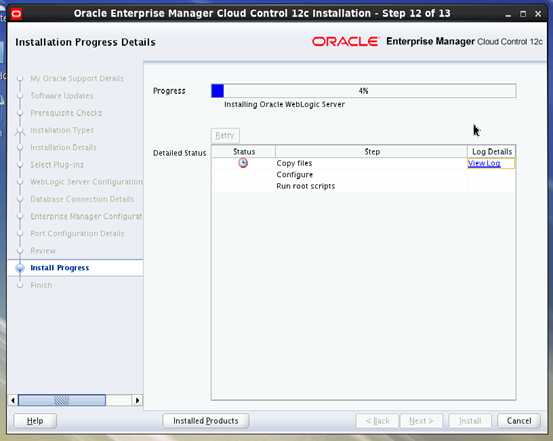Select Review step in sidebar
The height and width of the screenshot is (441, 553).
[x=43, y=251]
